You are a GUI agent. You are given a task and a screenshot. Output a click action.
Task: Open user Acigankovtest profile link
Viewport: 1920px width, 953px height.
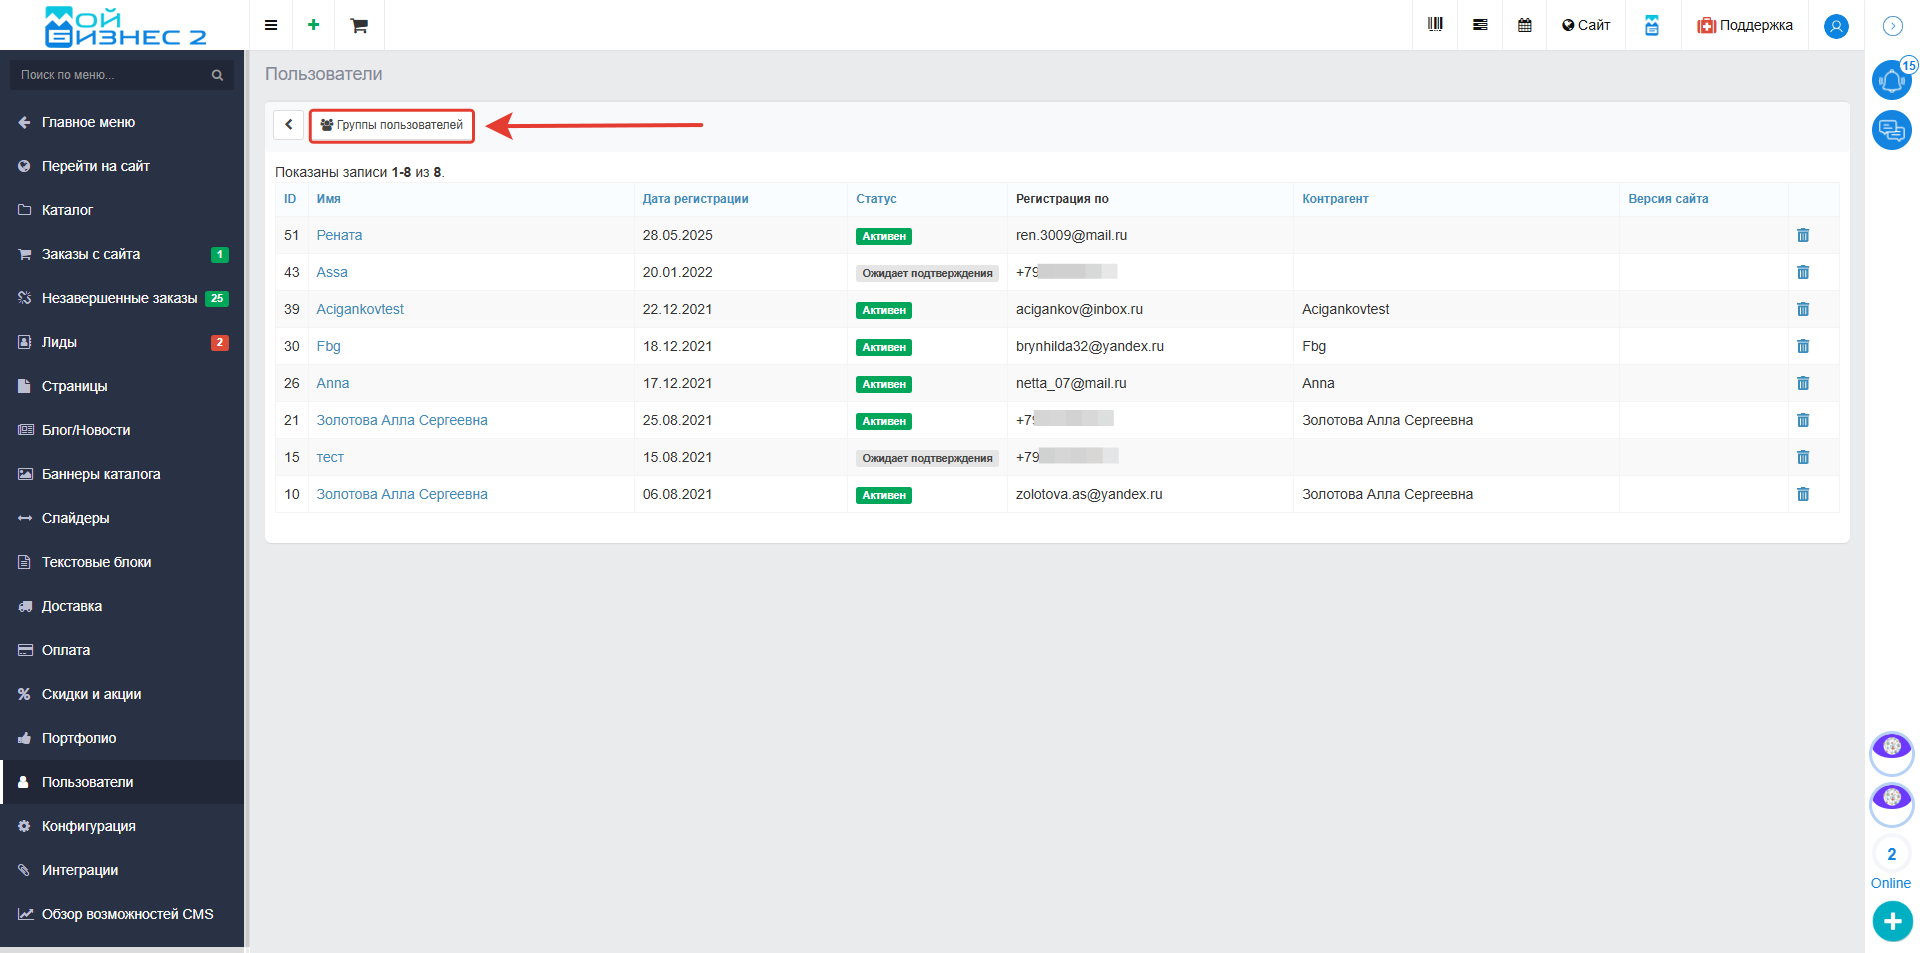[x=360, y=309]
